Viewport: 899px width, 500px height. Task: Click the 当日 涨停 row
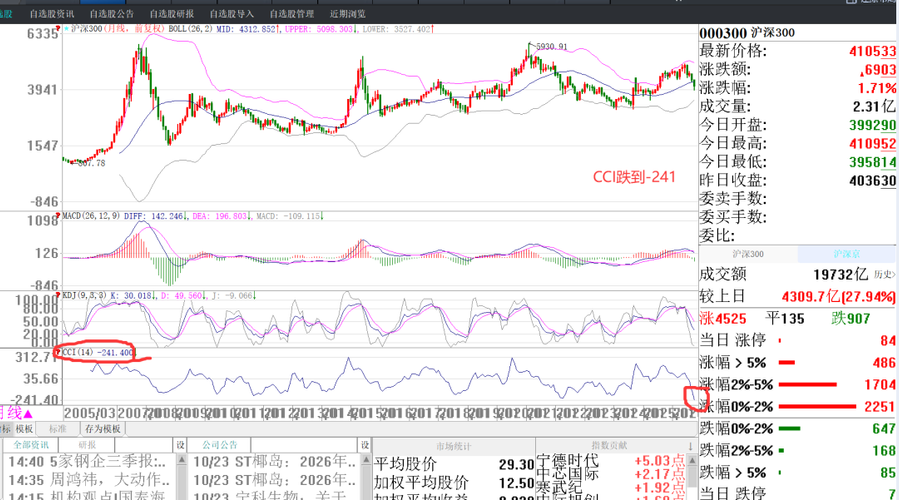(x=798, y=341)
